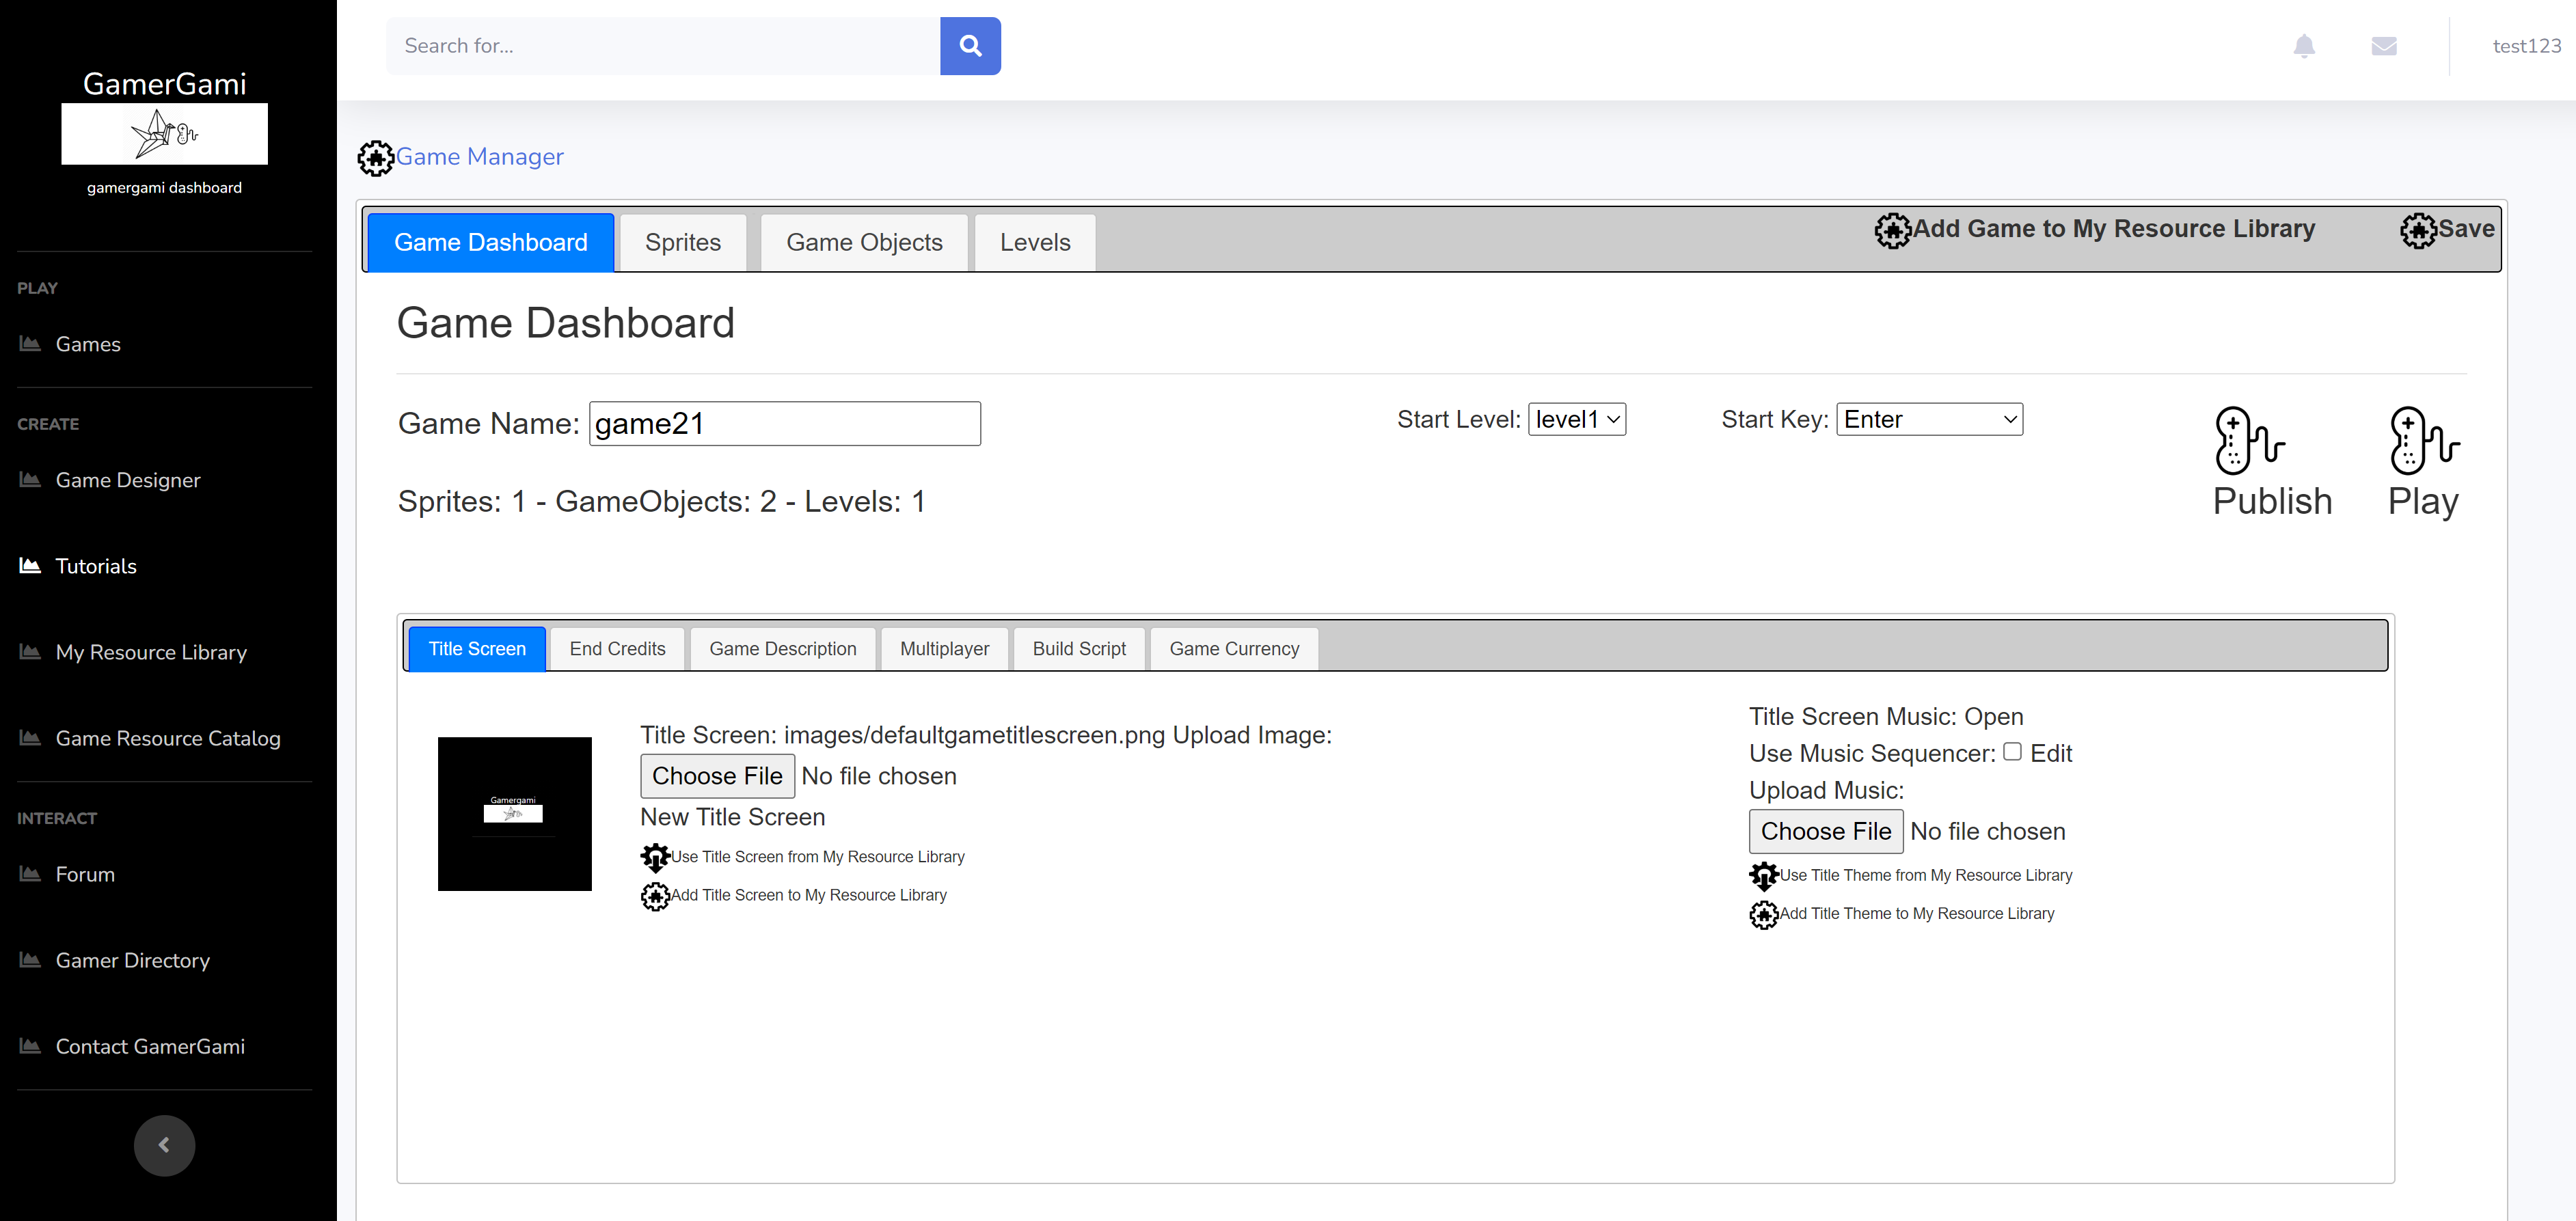The image size is (2576, 1221).
Task: Collapse the sidebar with the arrow button
Action: pos(164,1145)
